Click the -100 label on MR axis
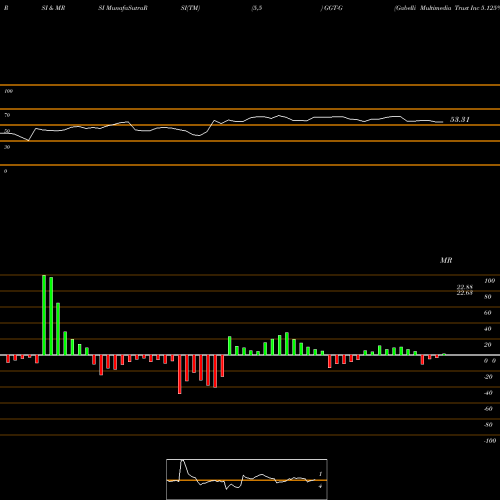500x500 pixels. click(x=490, y=441)
